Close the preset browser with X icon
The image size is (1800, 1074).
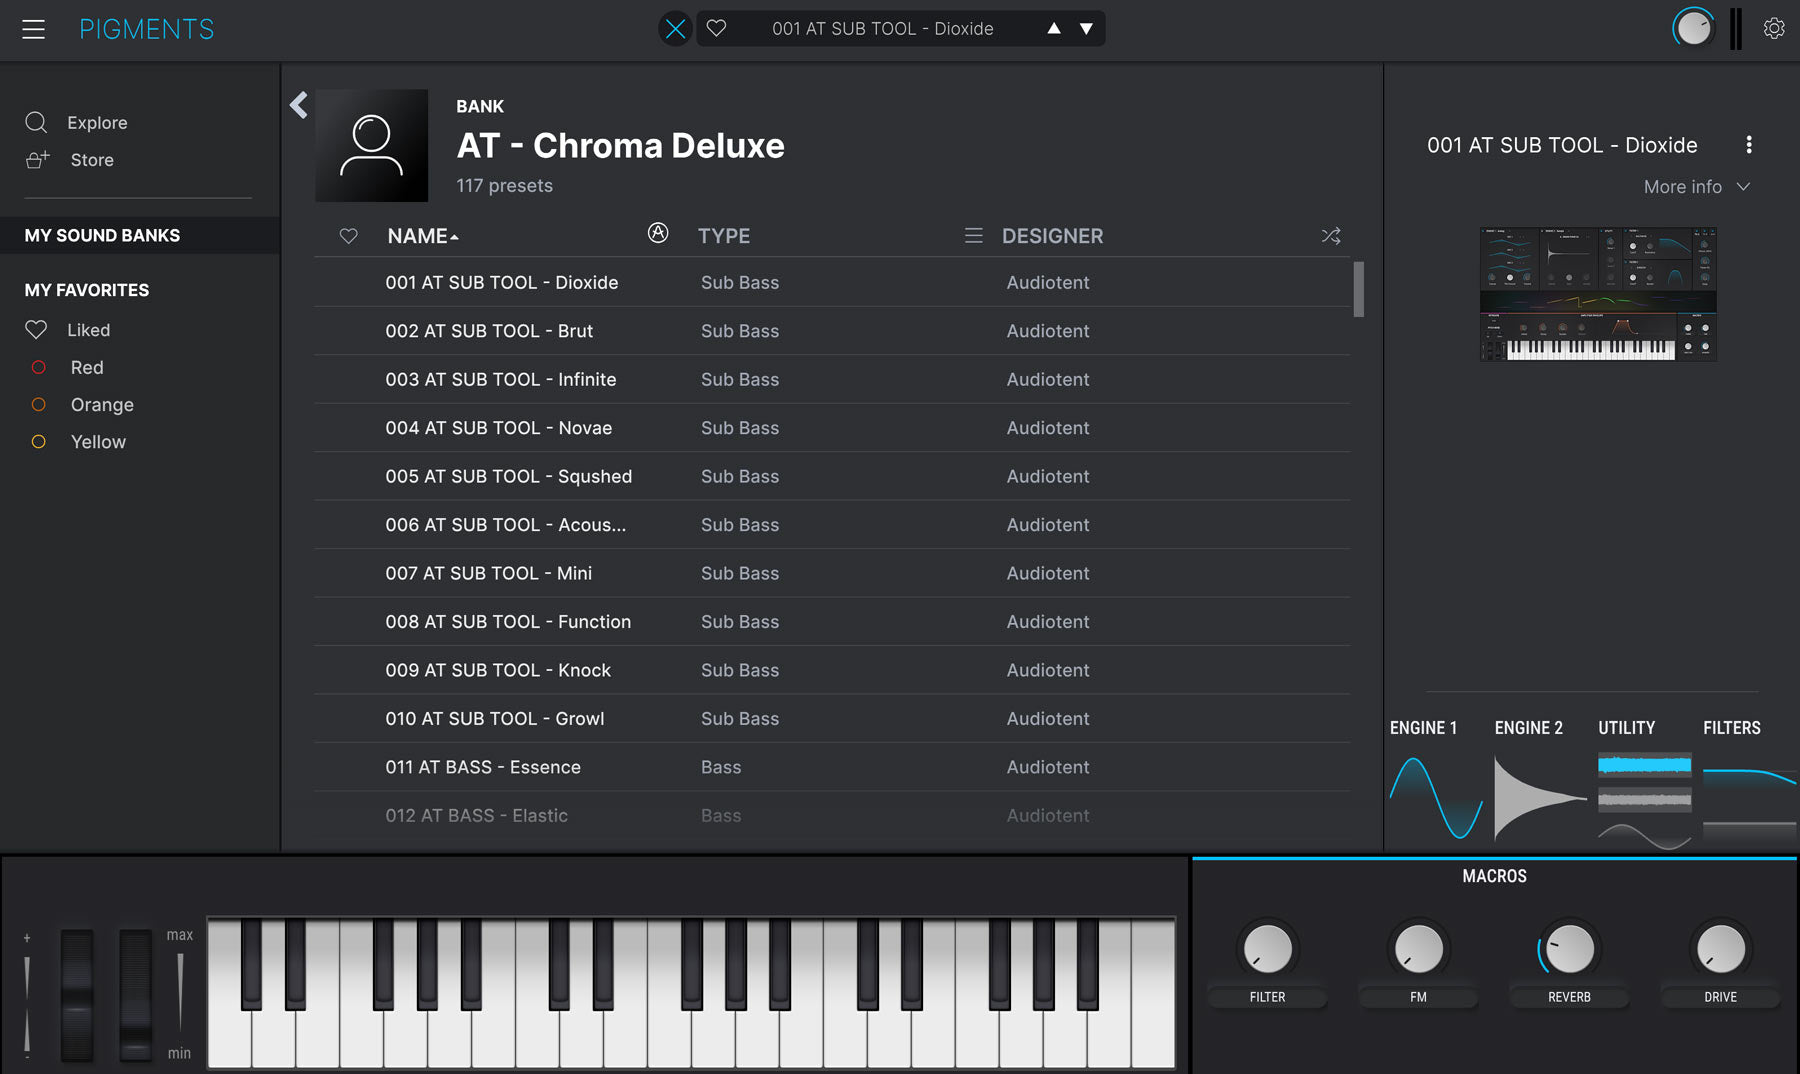tap(676, 29)
